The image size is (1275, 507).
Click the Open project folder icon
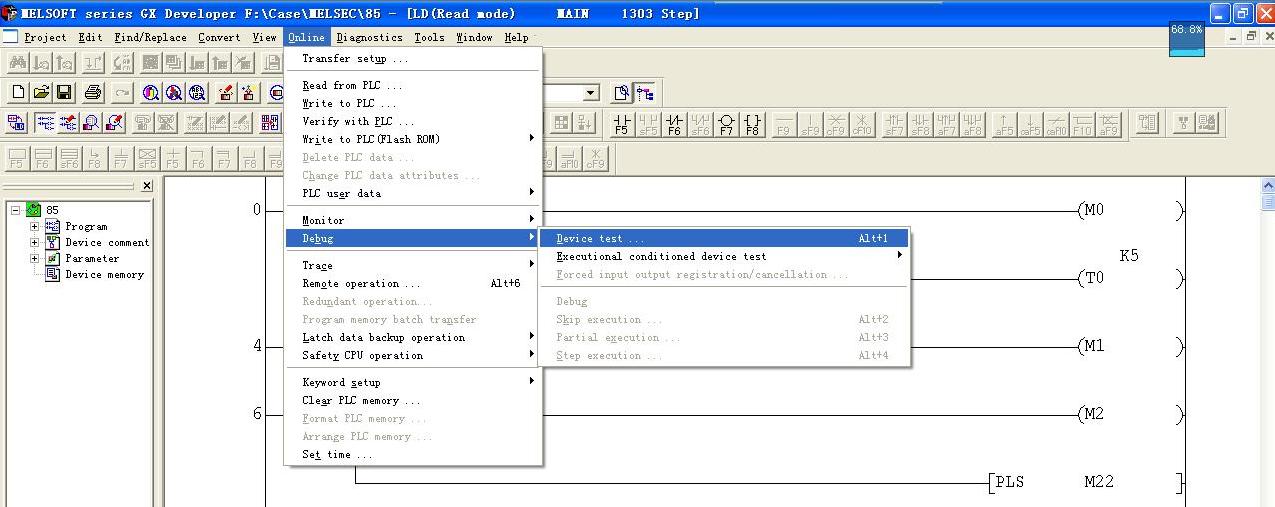coord(41,93)
